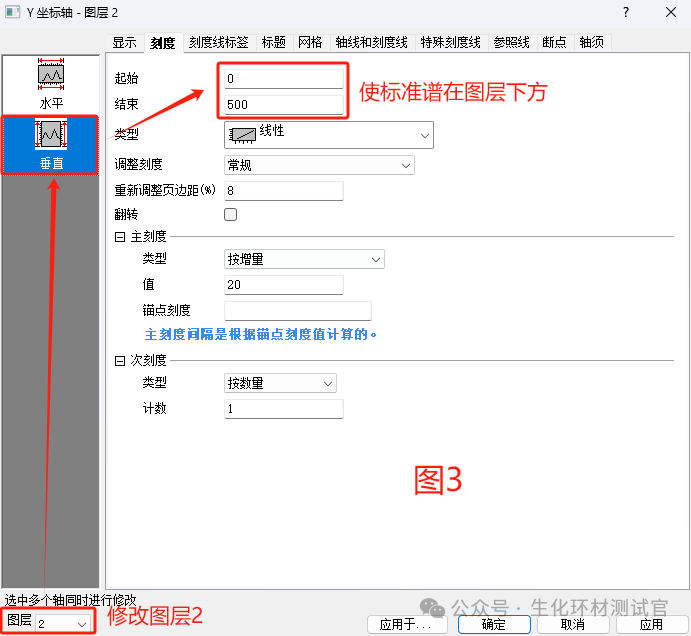Click the 确定 button
The height and width of the screenshot is (636, 691).
click(494, 624)
